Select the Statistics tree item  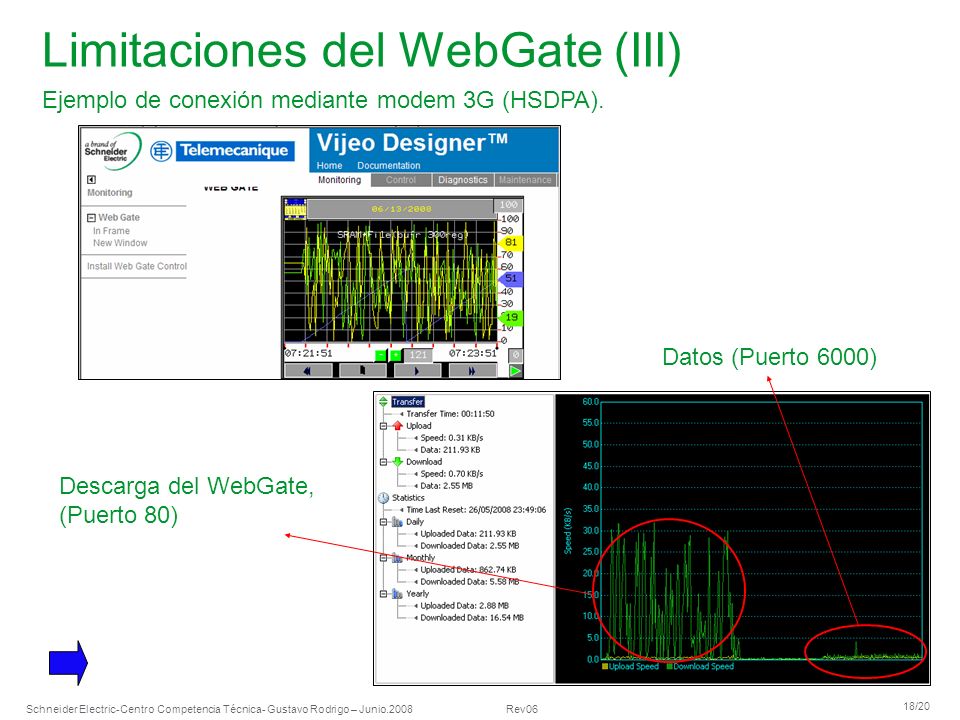408,498
